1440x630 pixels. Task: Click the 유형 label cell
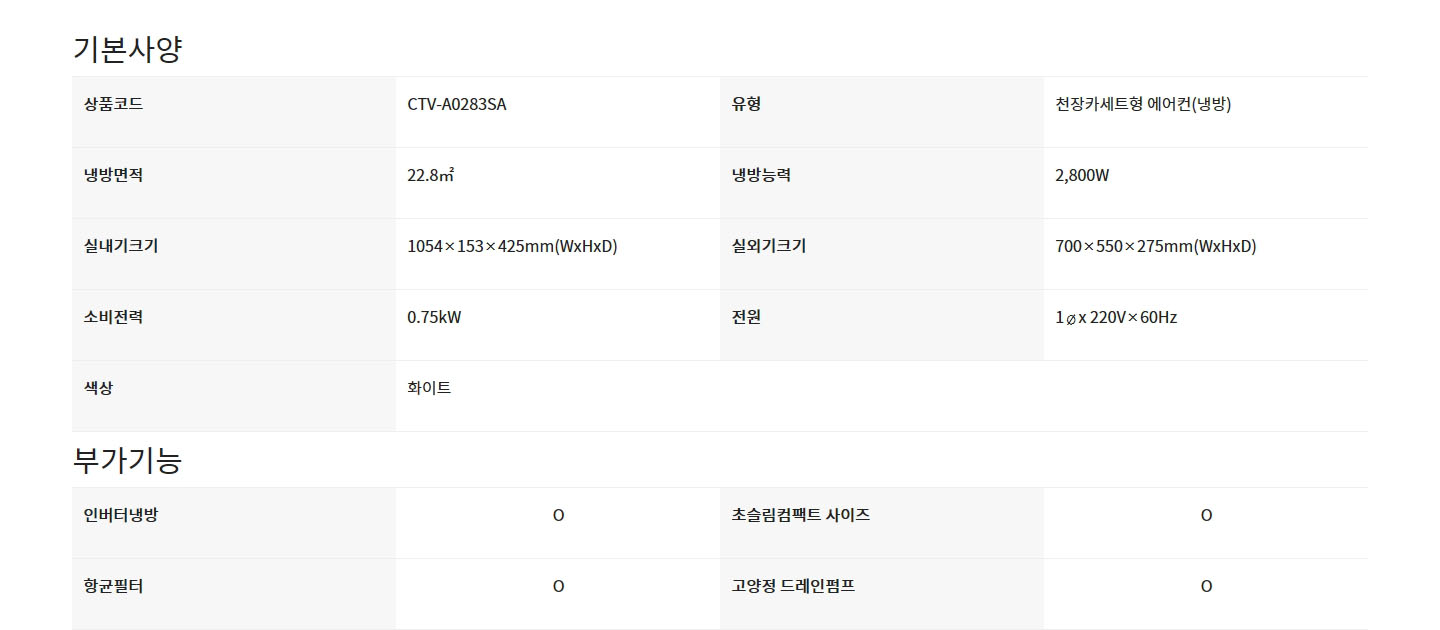pos(882,112)
